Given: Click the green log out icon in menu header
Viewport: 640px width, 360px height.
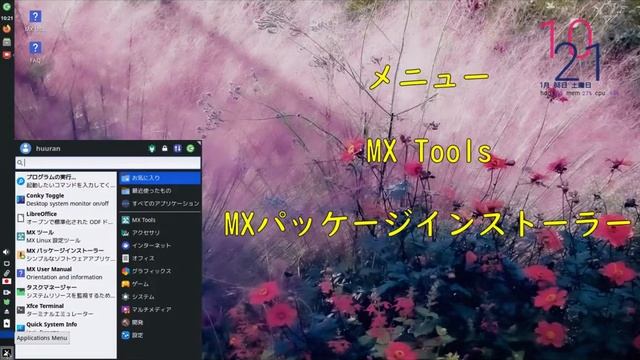Looking at the screenshot, I should point(191,149).
